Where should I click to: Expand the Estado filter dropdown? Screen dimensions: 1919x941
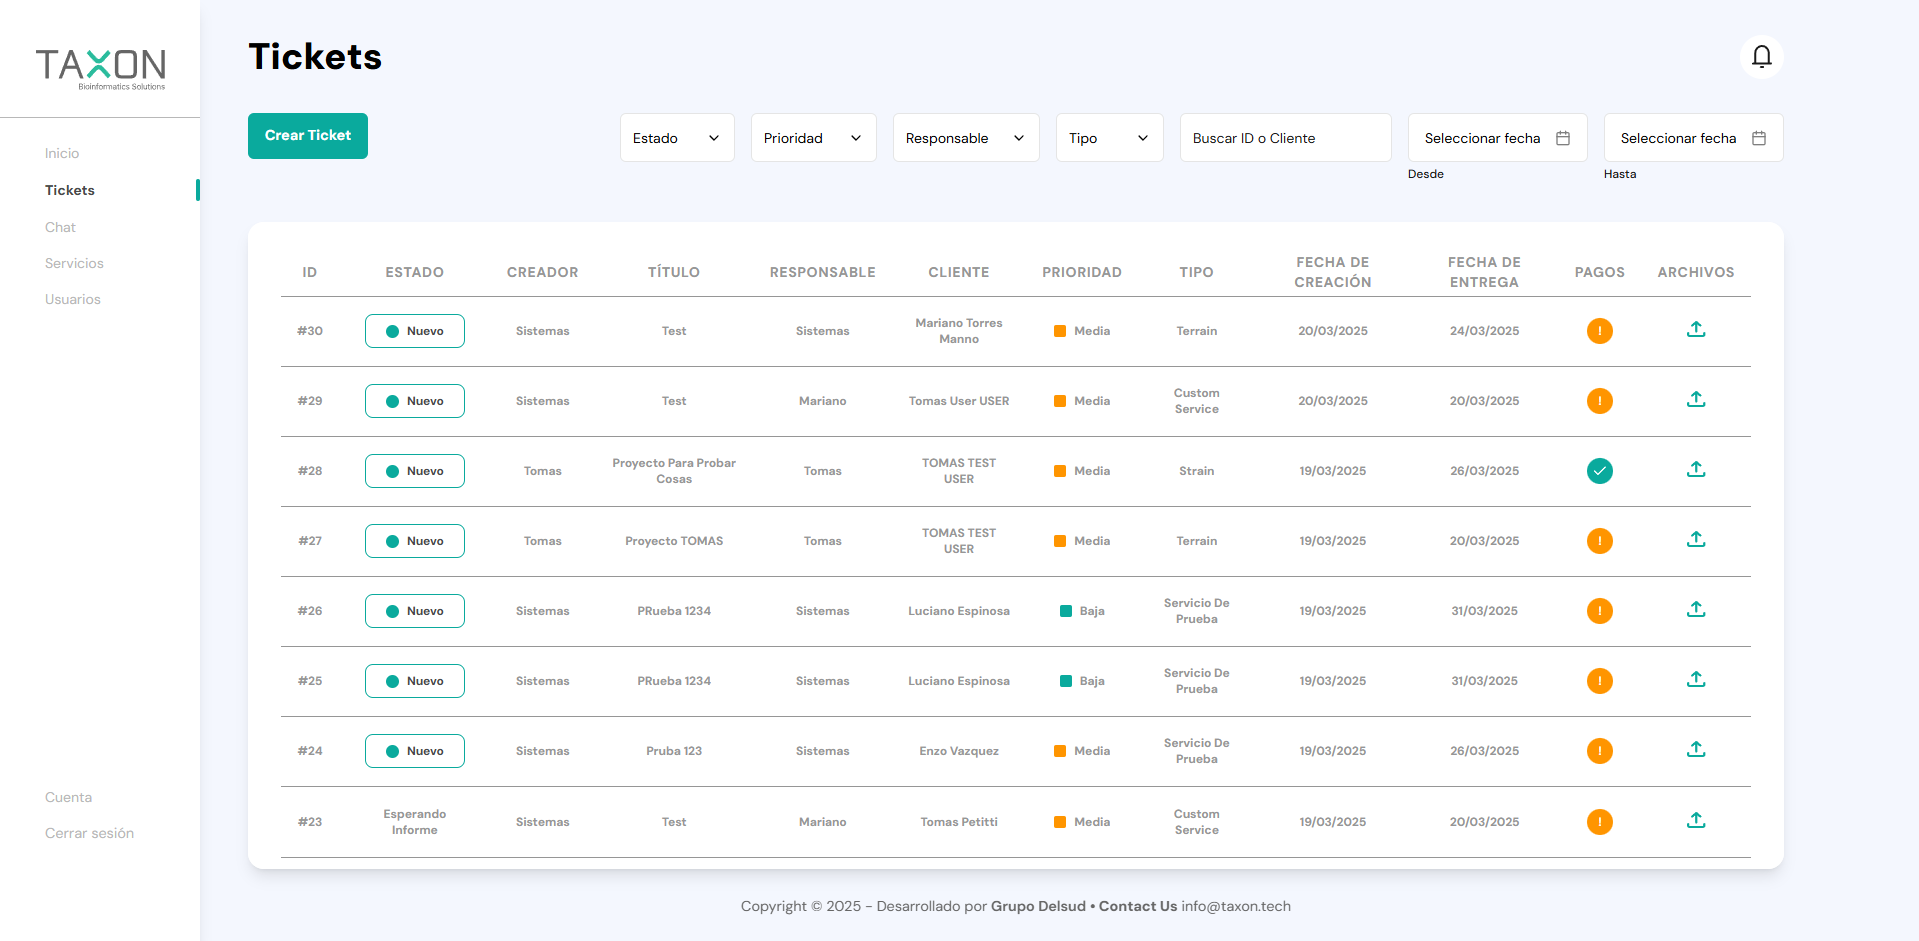pos(677,138)
